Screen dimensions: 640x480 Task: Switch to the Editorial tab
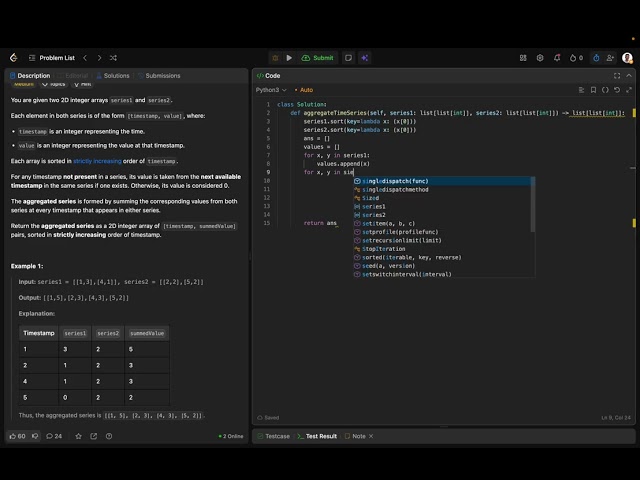(x=73, y=76)
